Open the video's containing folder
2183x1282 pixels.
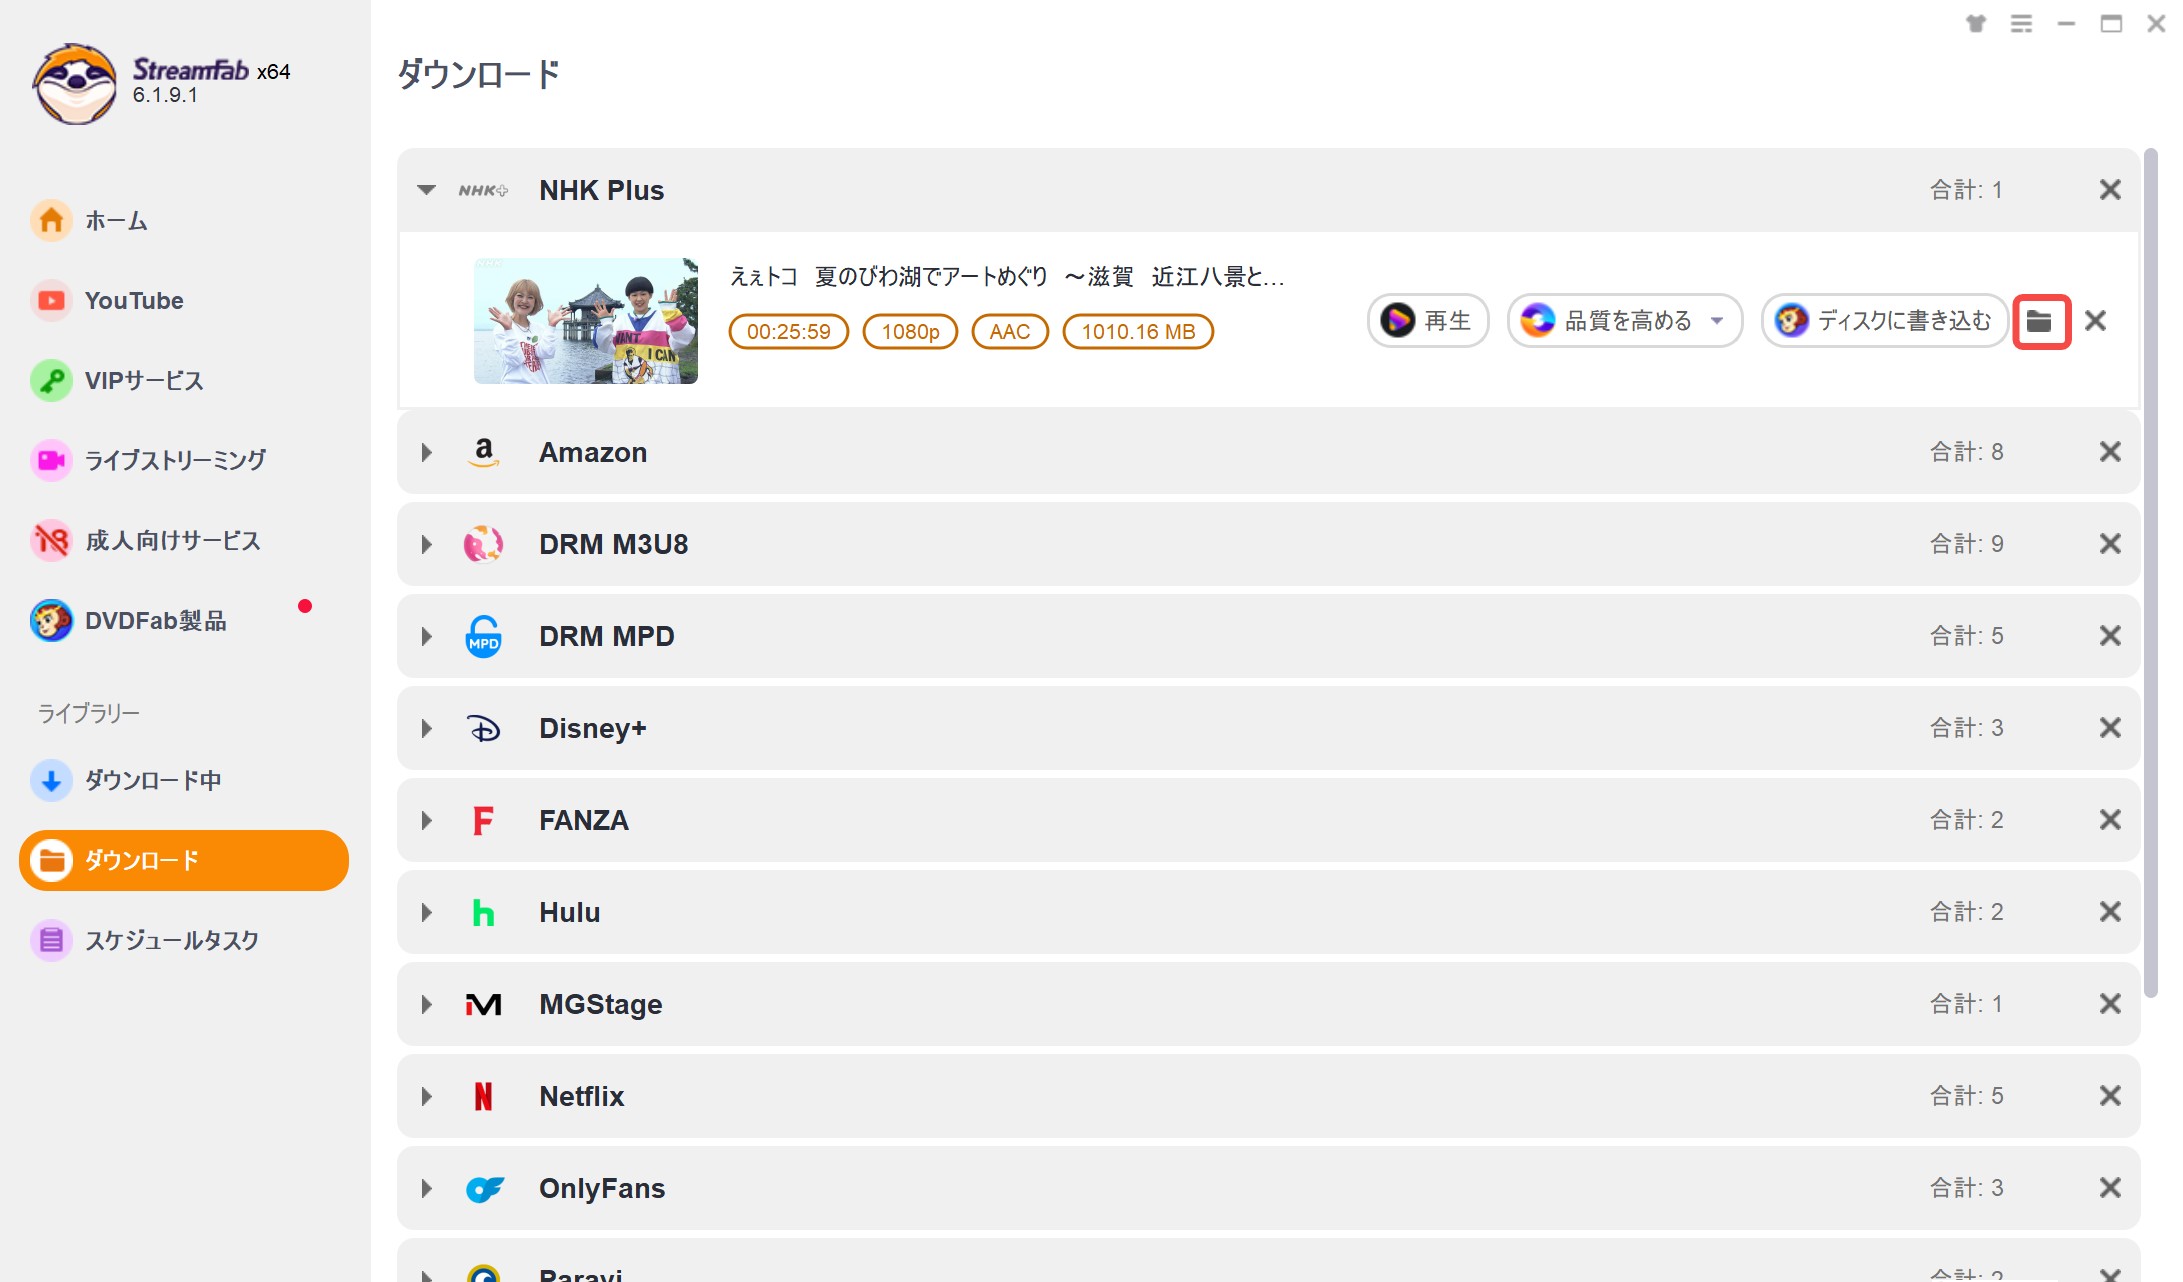click(2040, 321)
